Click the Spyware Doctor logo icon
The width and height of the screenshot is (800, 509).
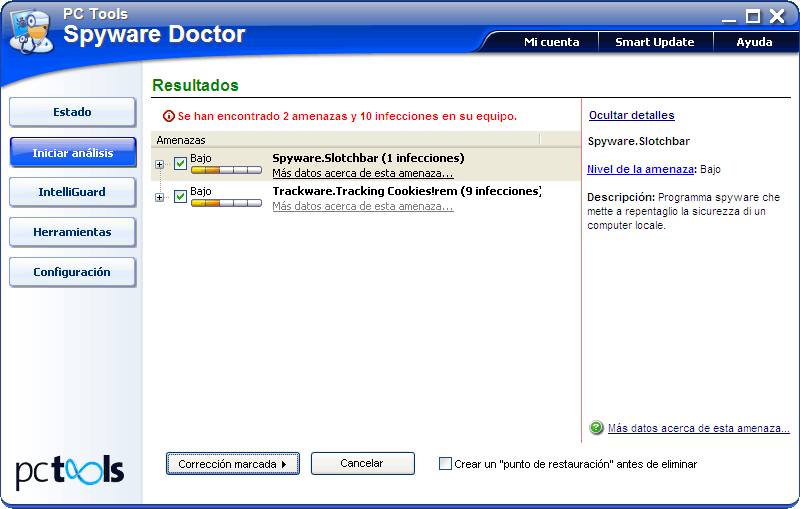click(30, 32)
